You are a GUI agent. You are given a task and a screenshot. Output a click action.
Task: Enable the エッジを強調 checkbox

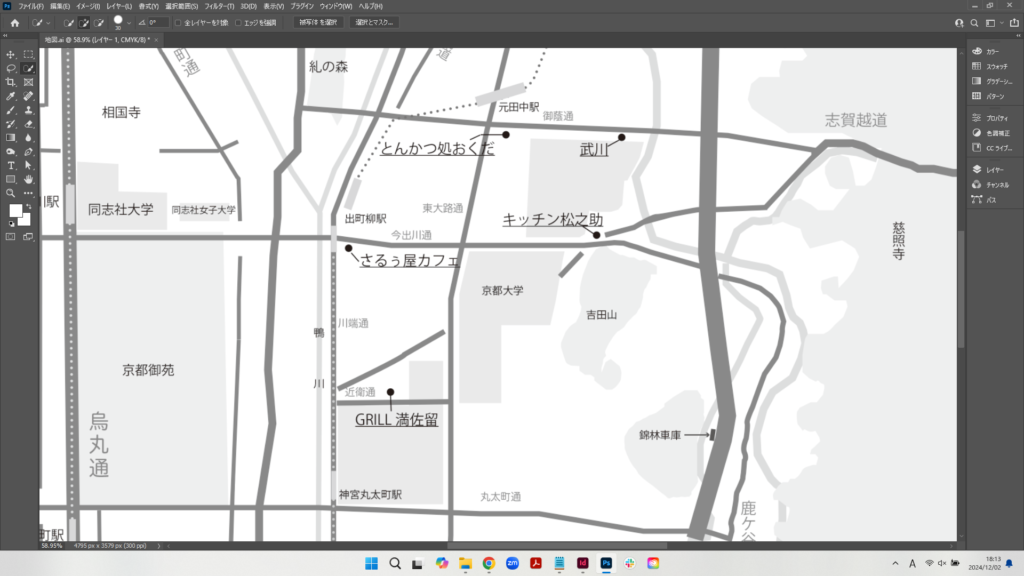[x=238, y=22]
